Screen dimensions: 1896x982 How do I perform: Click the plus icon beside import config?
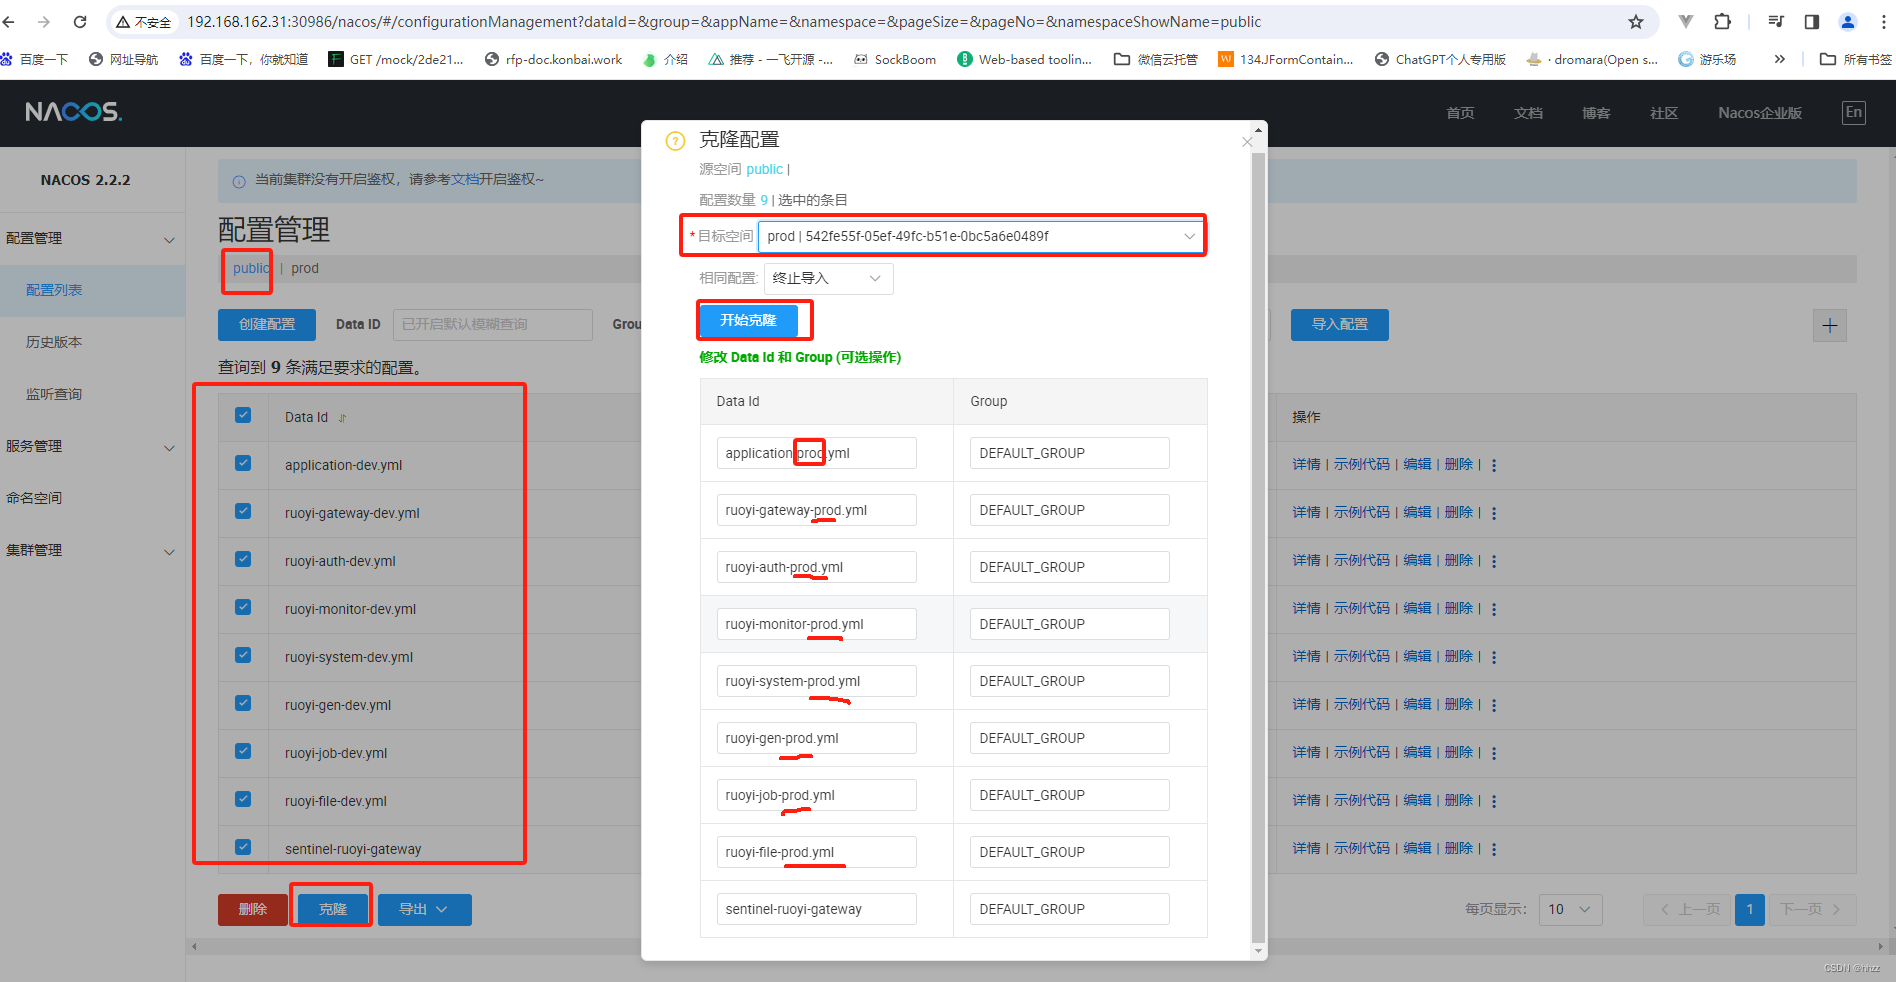(x=1830, y=325)
